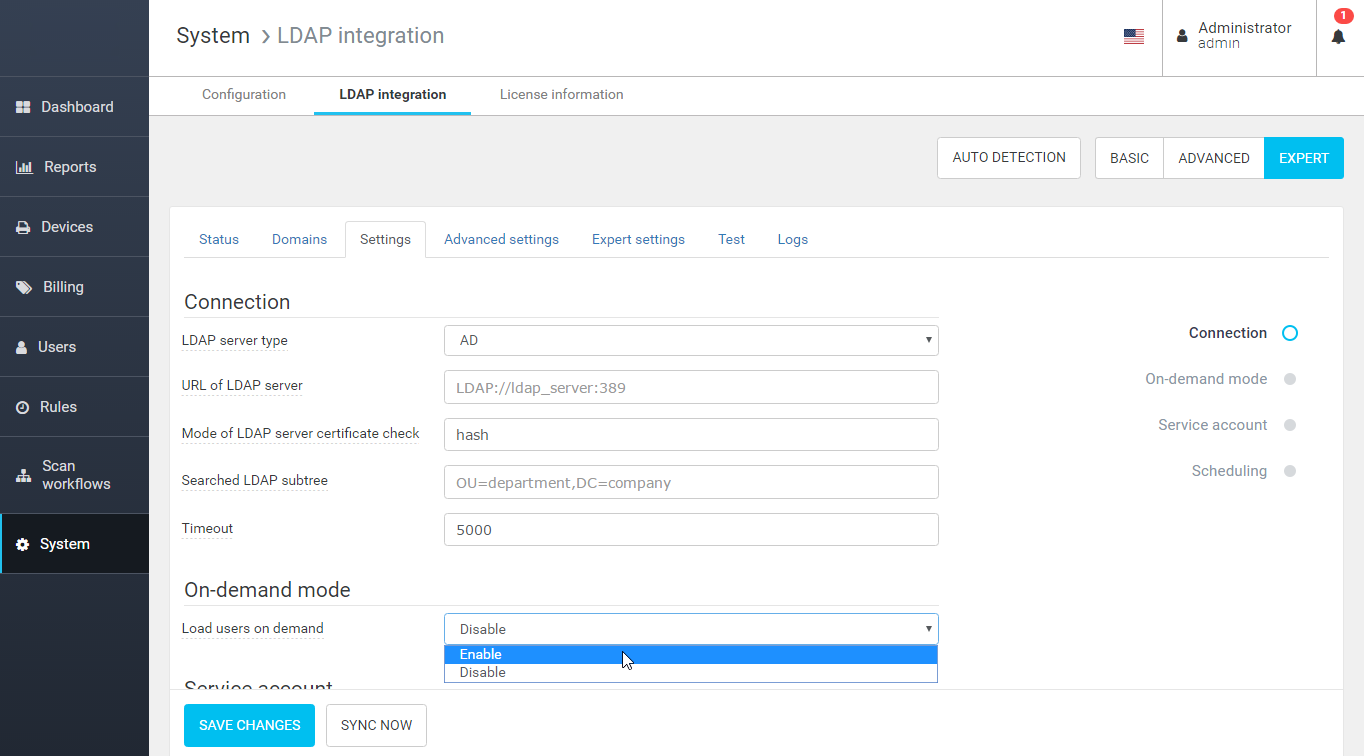This screenshot has height=756, width=1364.
Task: Switch to the License information tab
Action: 561,94
